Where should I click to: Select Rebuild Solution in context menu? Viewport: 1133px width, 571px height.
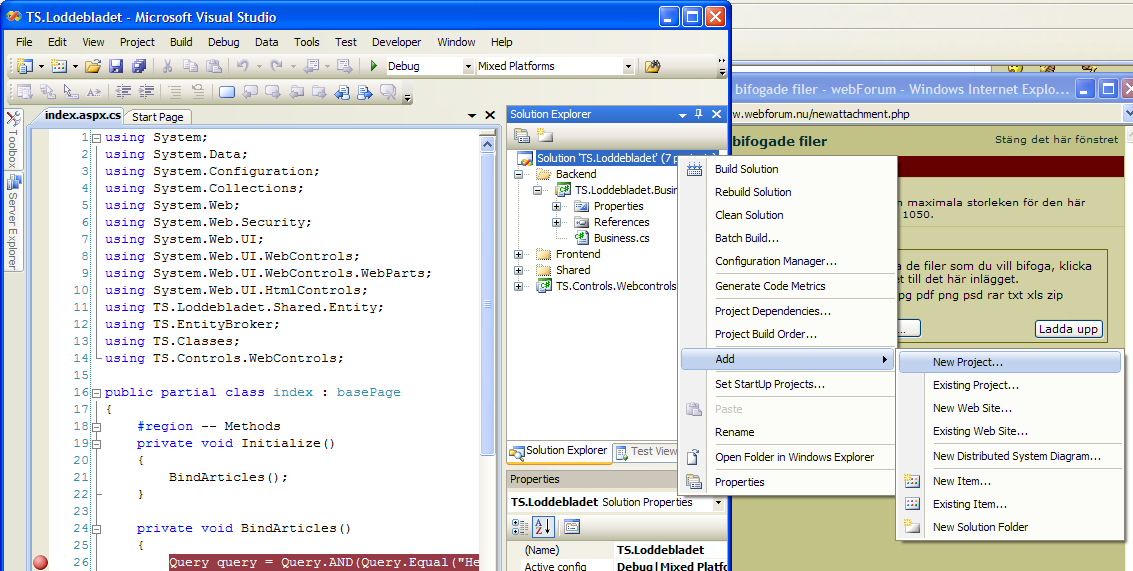point(788,192)
